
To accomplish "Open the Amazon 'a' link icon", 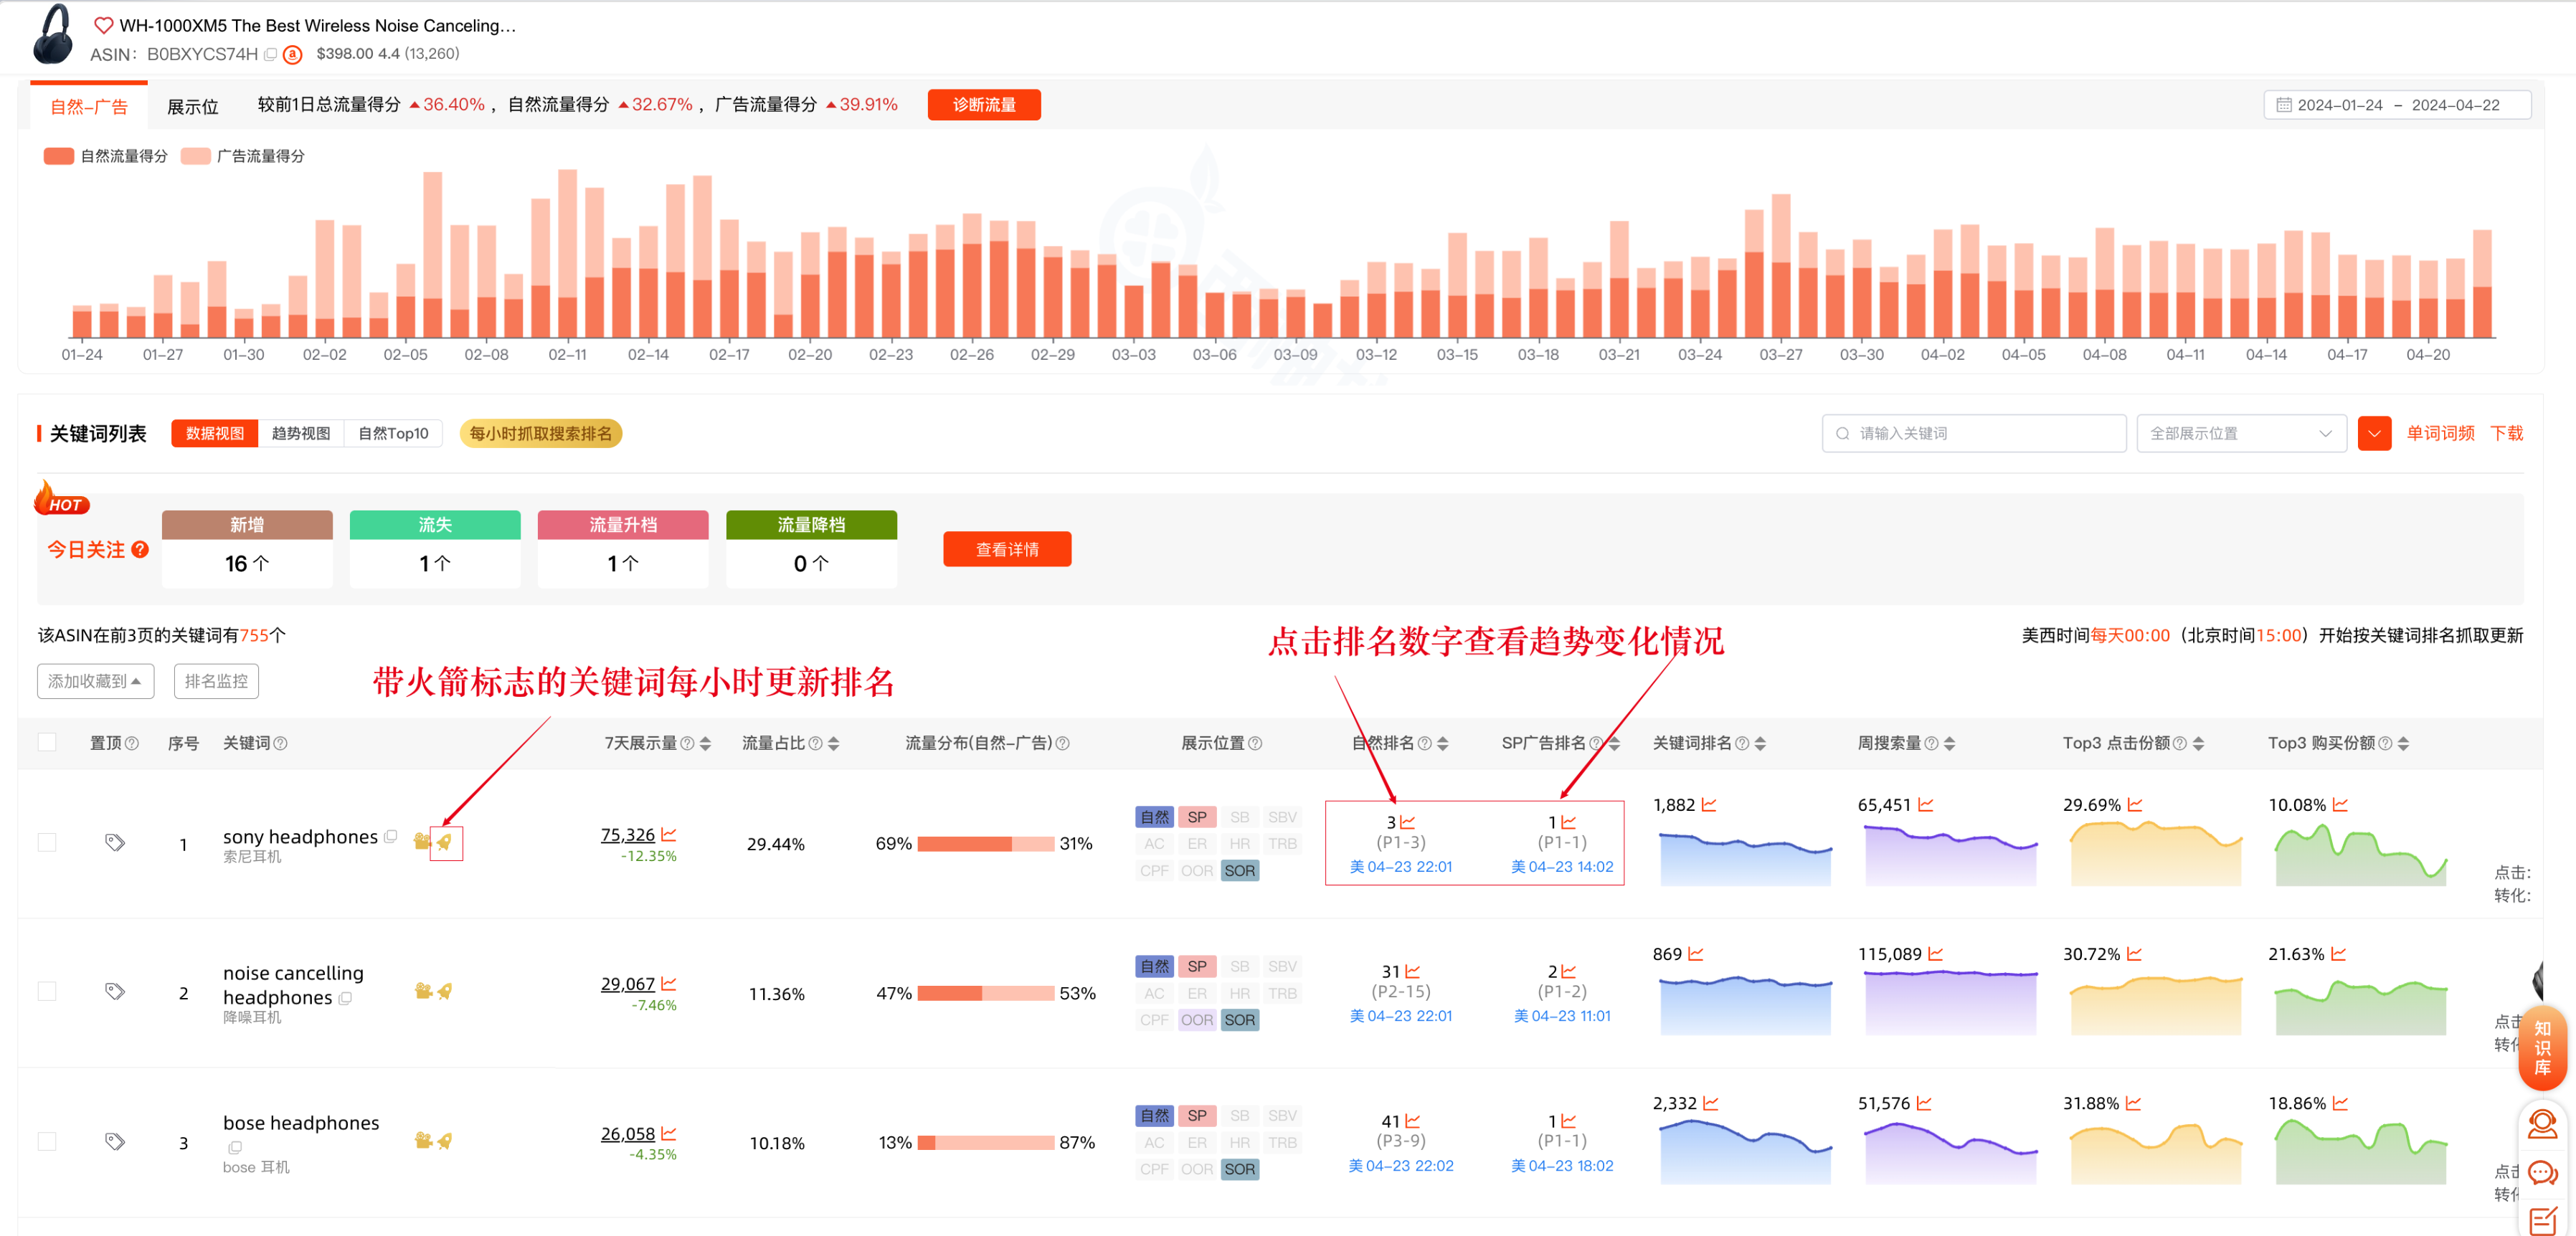I will [292, 54].
